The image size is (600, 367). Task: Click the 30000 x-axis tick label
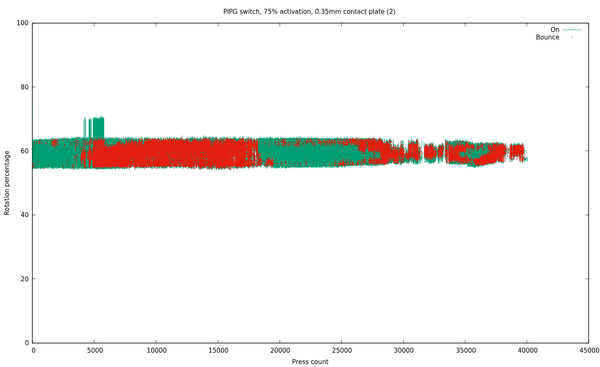click(404, 351)
